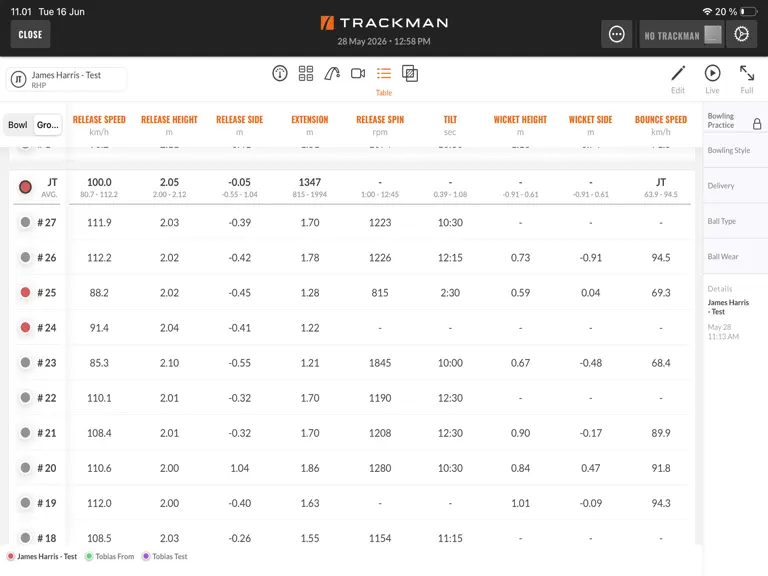
Task: Open the overlay compare view icon
Action: coord(410,73)
